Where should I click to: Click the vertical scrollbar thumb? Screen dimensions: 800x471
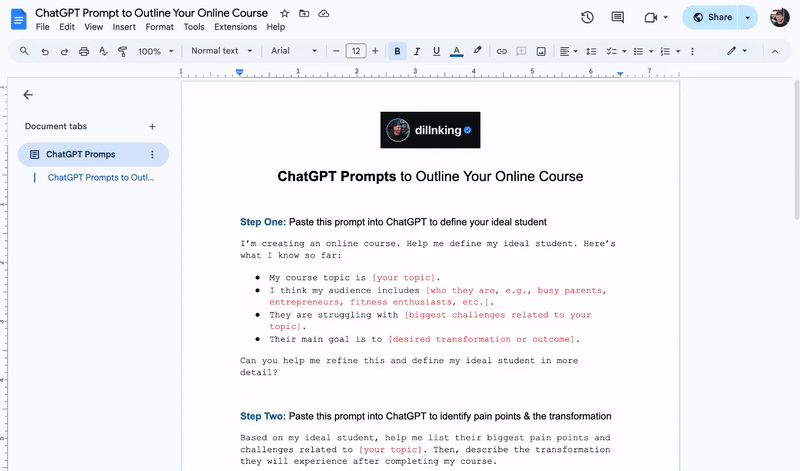796,150
